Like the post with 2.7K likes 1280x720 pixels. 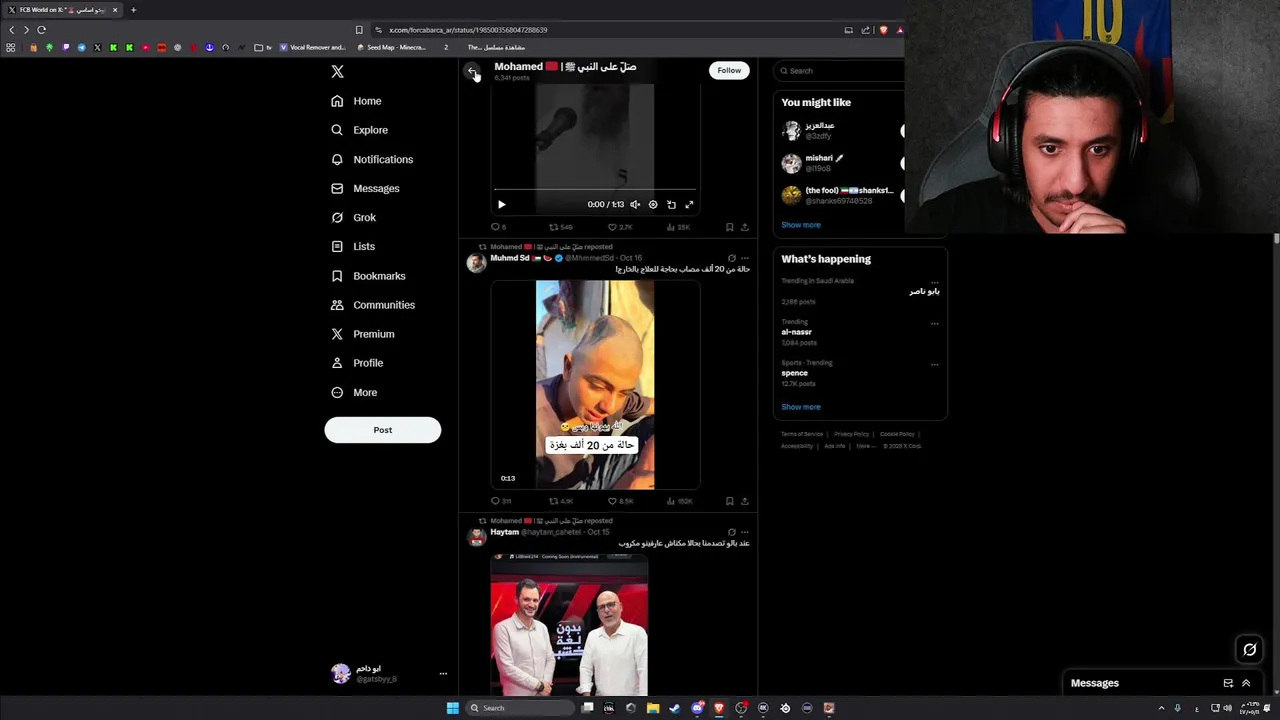pos(620,227)
